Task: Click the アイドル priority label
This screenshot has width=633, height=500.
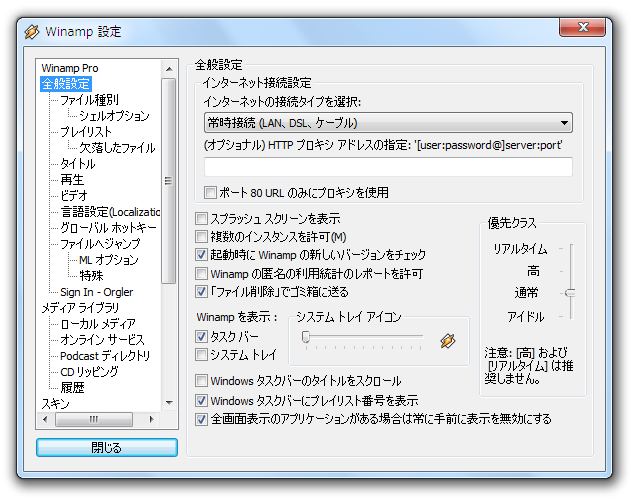Action: tap(526, 317)
